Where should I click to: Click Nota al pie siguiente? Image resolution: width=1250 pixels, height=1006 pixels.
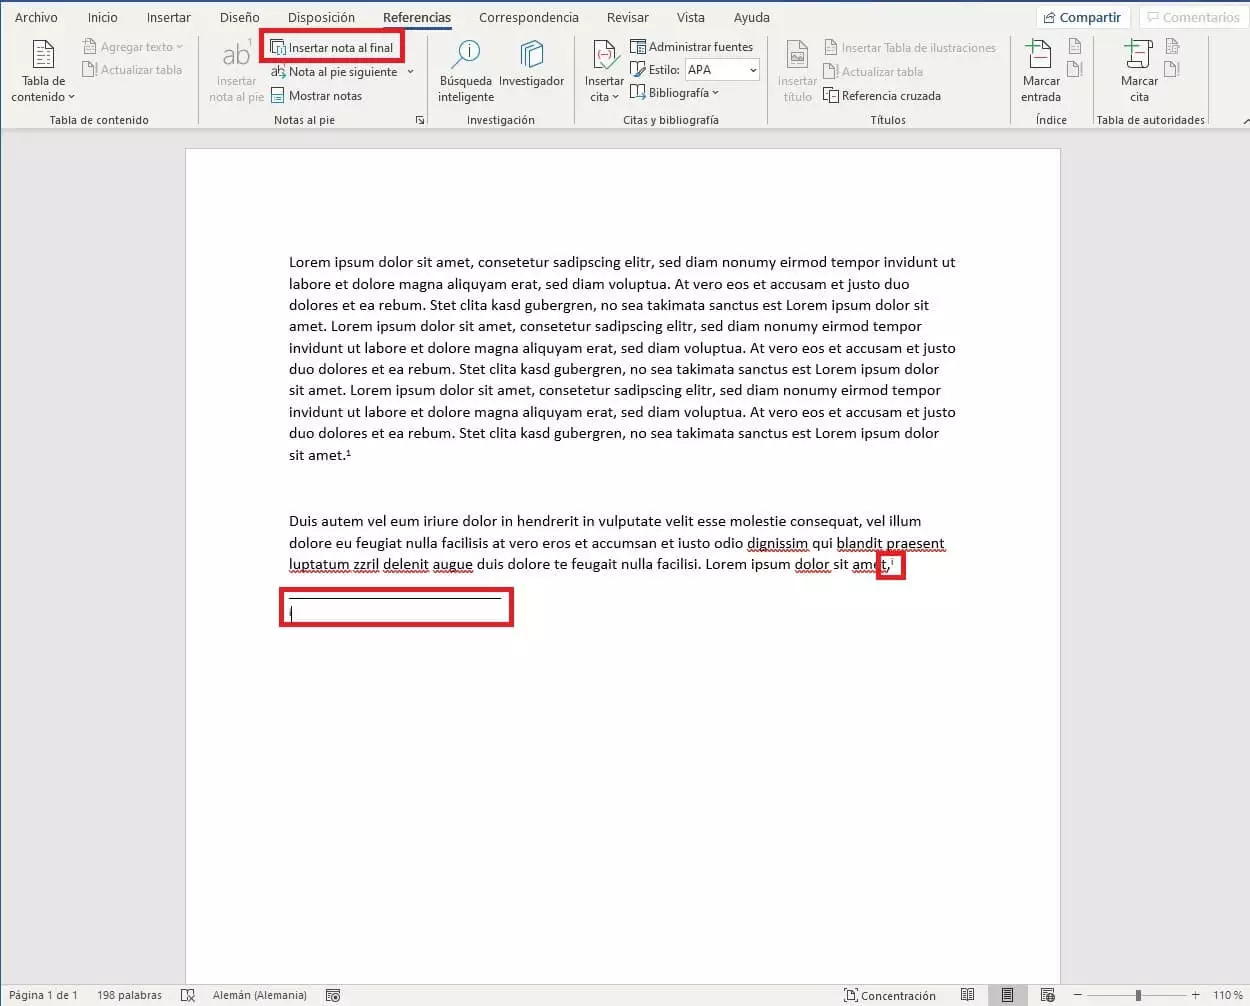click(x=335, y=72)
